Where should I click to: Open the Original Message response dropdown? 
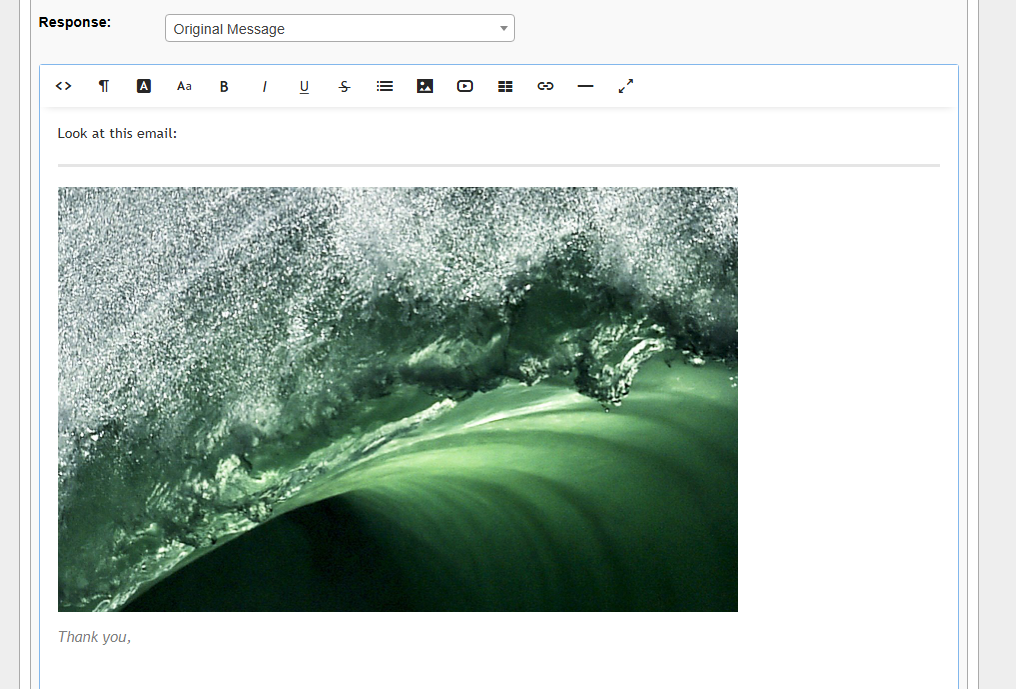(339, 29)
